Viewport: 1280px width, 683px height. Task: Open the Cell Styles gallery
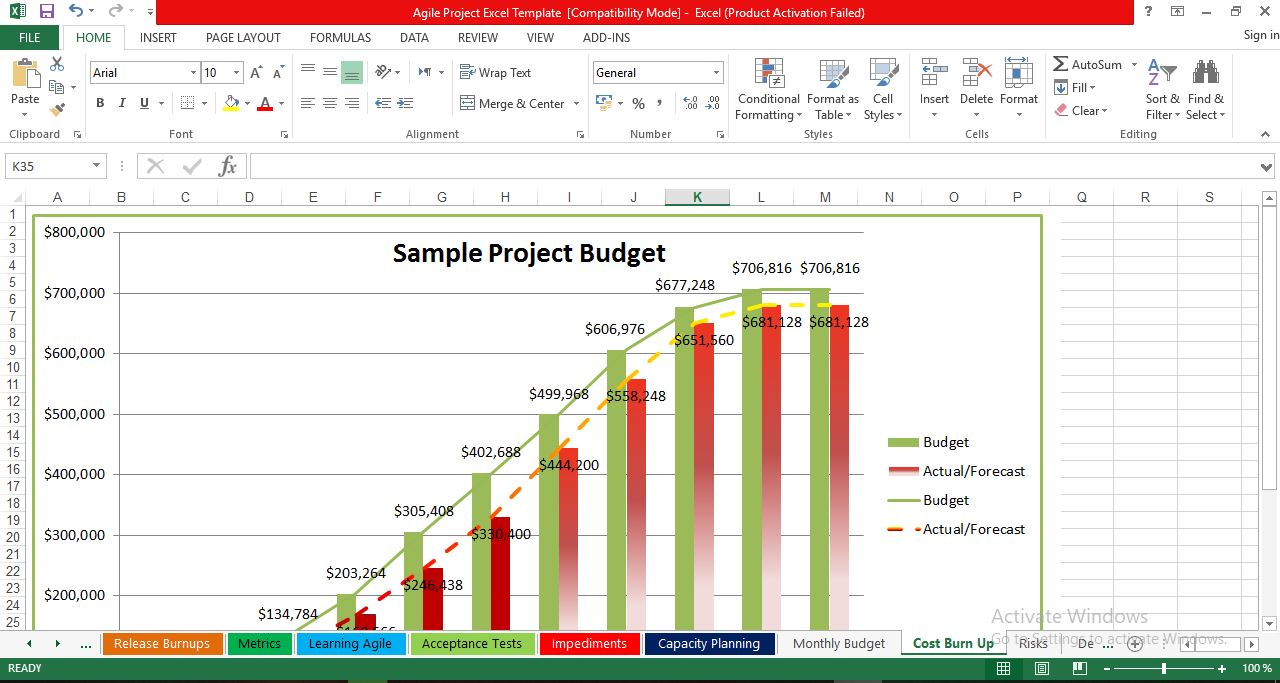(x=881, y=88)
